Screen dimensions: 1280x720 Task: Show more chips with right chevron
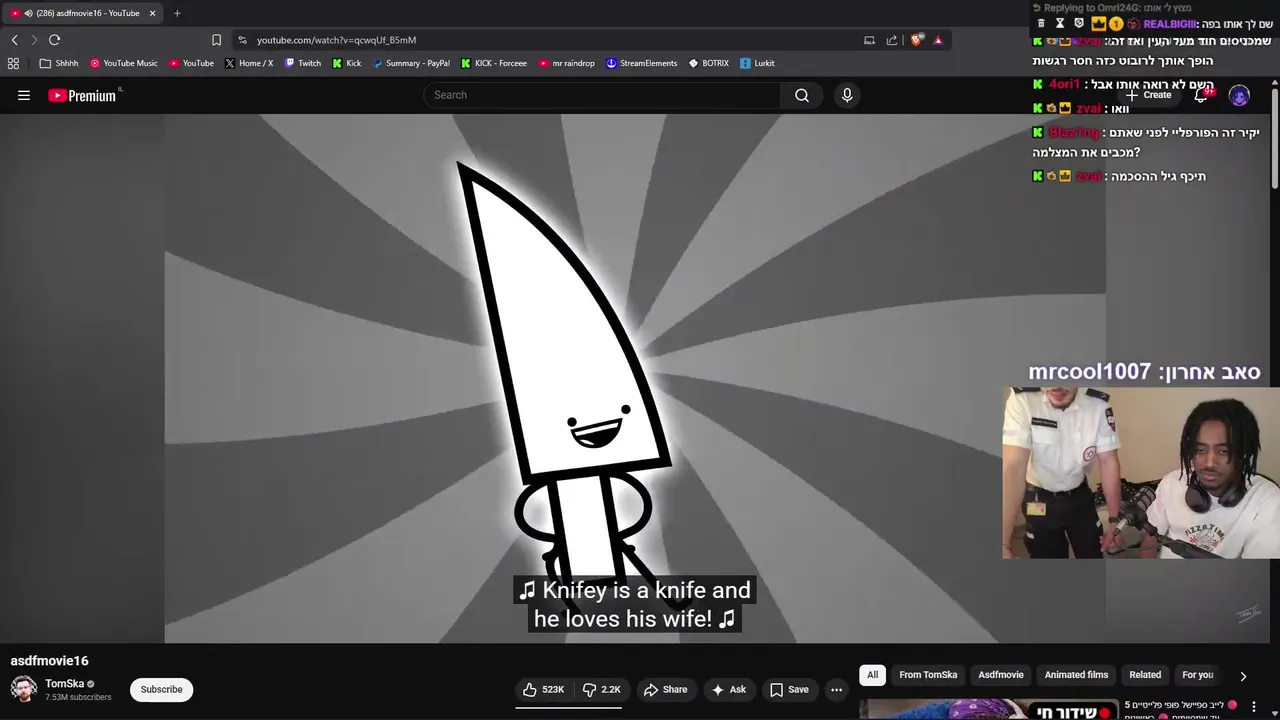coord(1243,676)
